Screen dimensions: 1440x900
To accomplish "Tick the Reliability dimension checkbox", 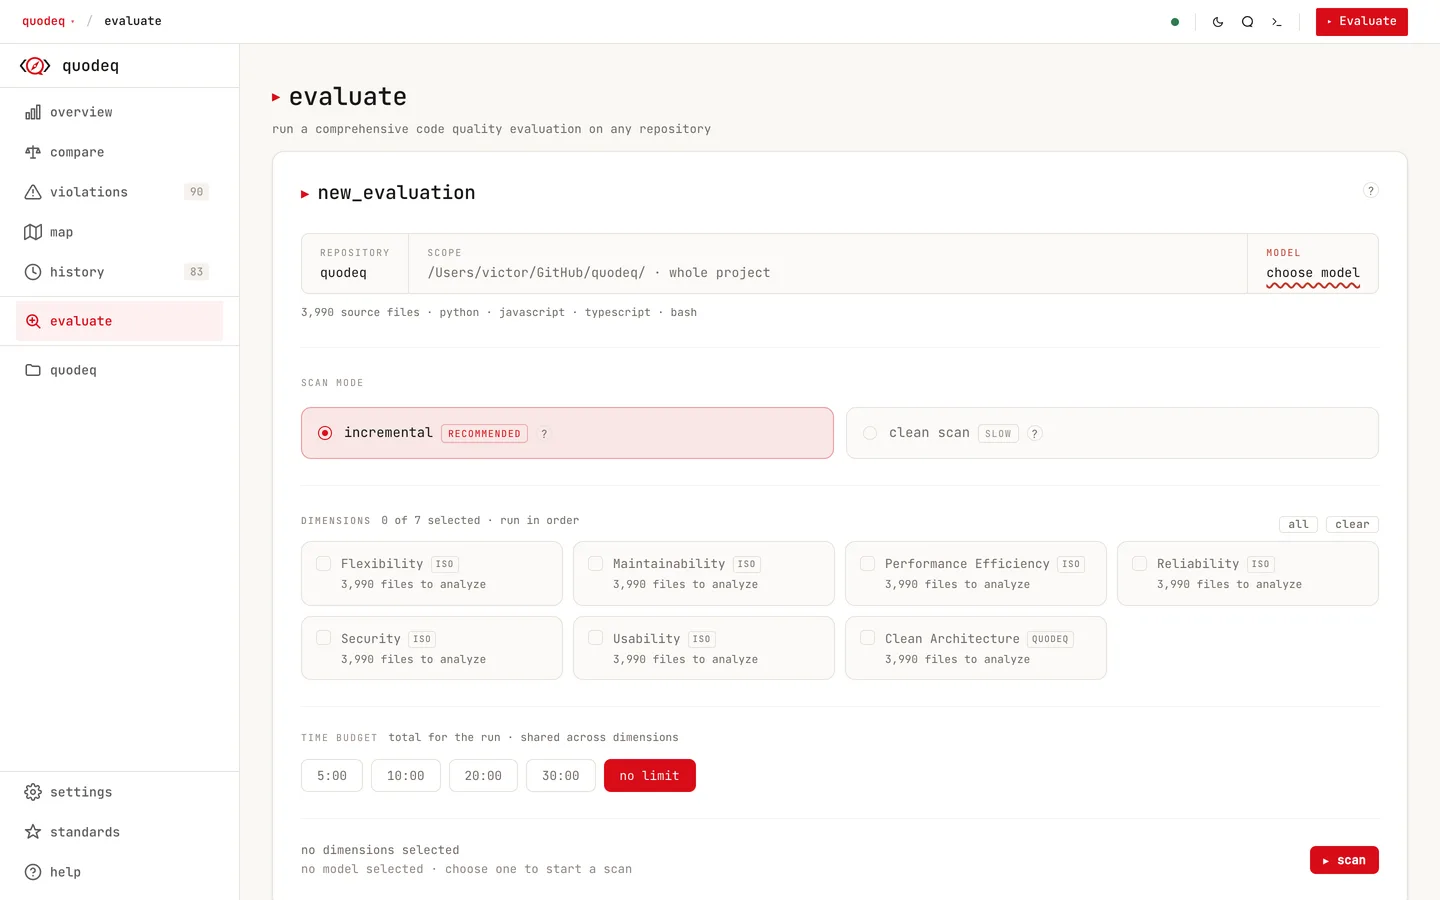I will click(x=1140, y=564).
